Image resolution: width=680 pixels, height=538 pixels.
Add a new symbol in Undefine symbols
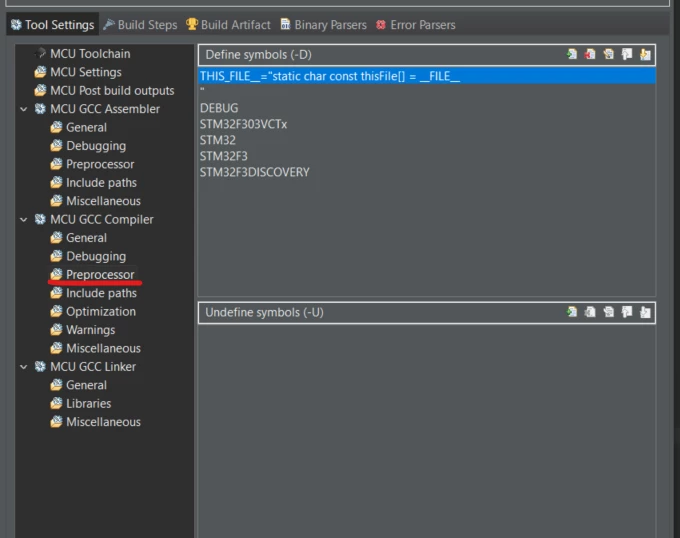click(x=572, y=312)
